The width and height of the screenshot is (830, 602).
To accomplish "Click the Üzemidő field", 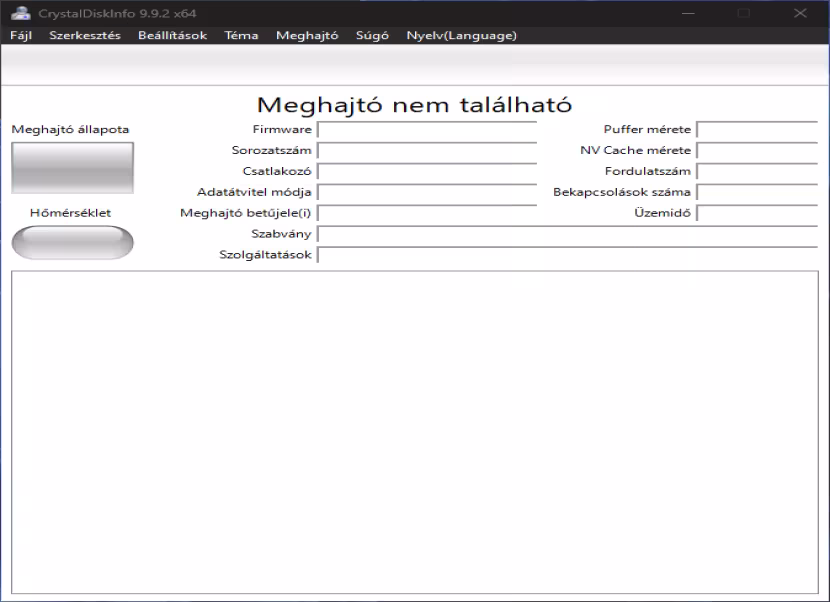I will 757,213.
